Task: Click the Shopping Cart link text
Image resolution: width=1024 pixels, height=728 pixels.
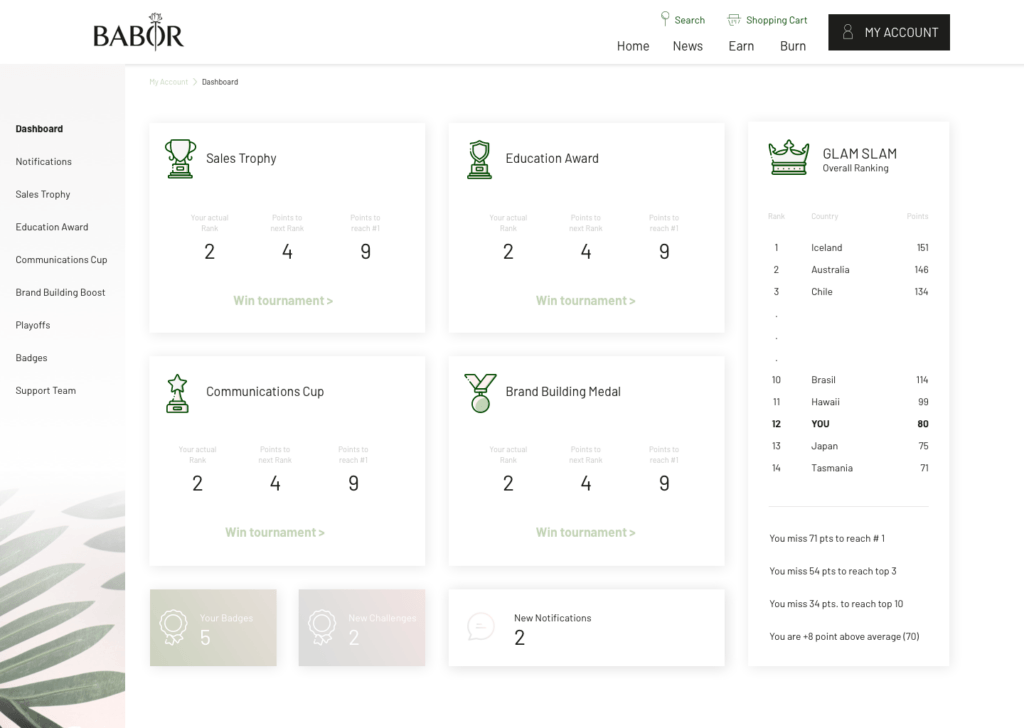Action: tap(776, 20)
